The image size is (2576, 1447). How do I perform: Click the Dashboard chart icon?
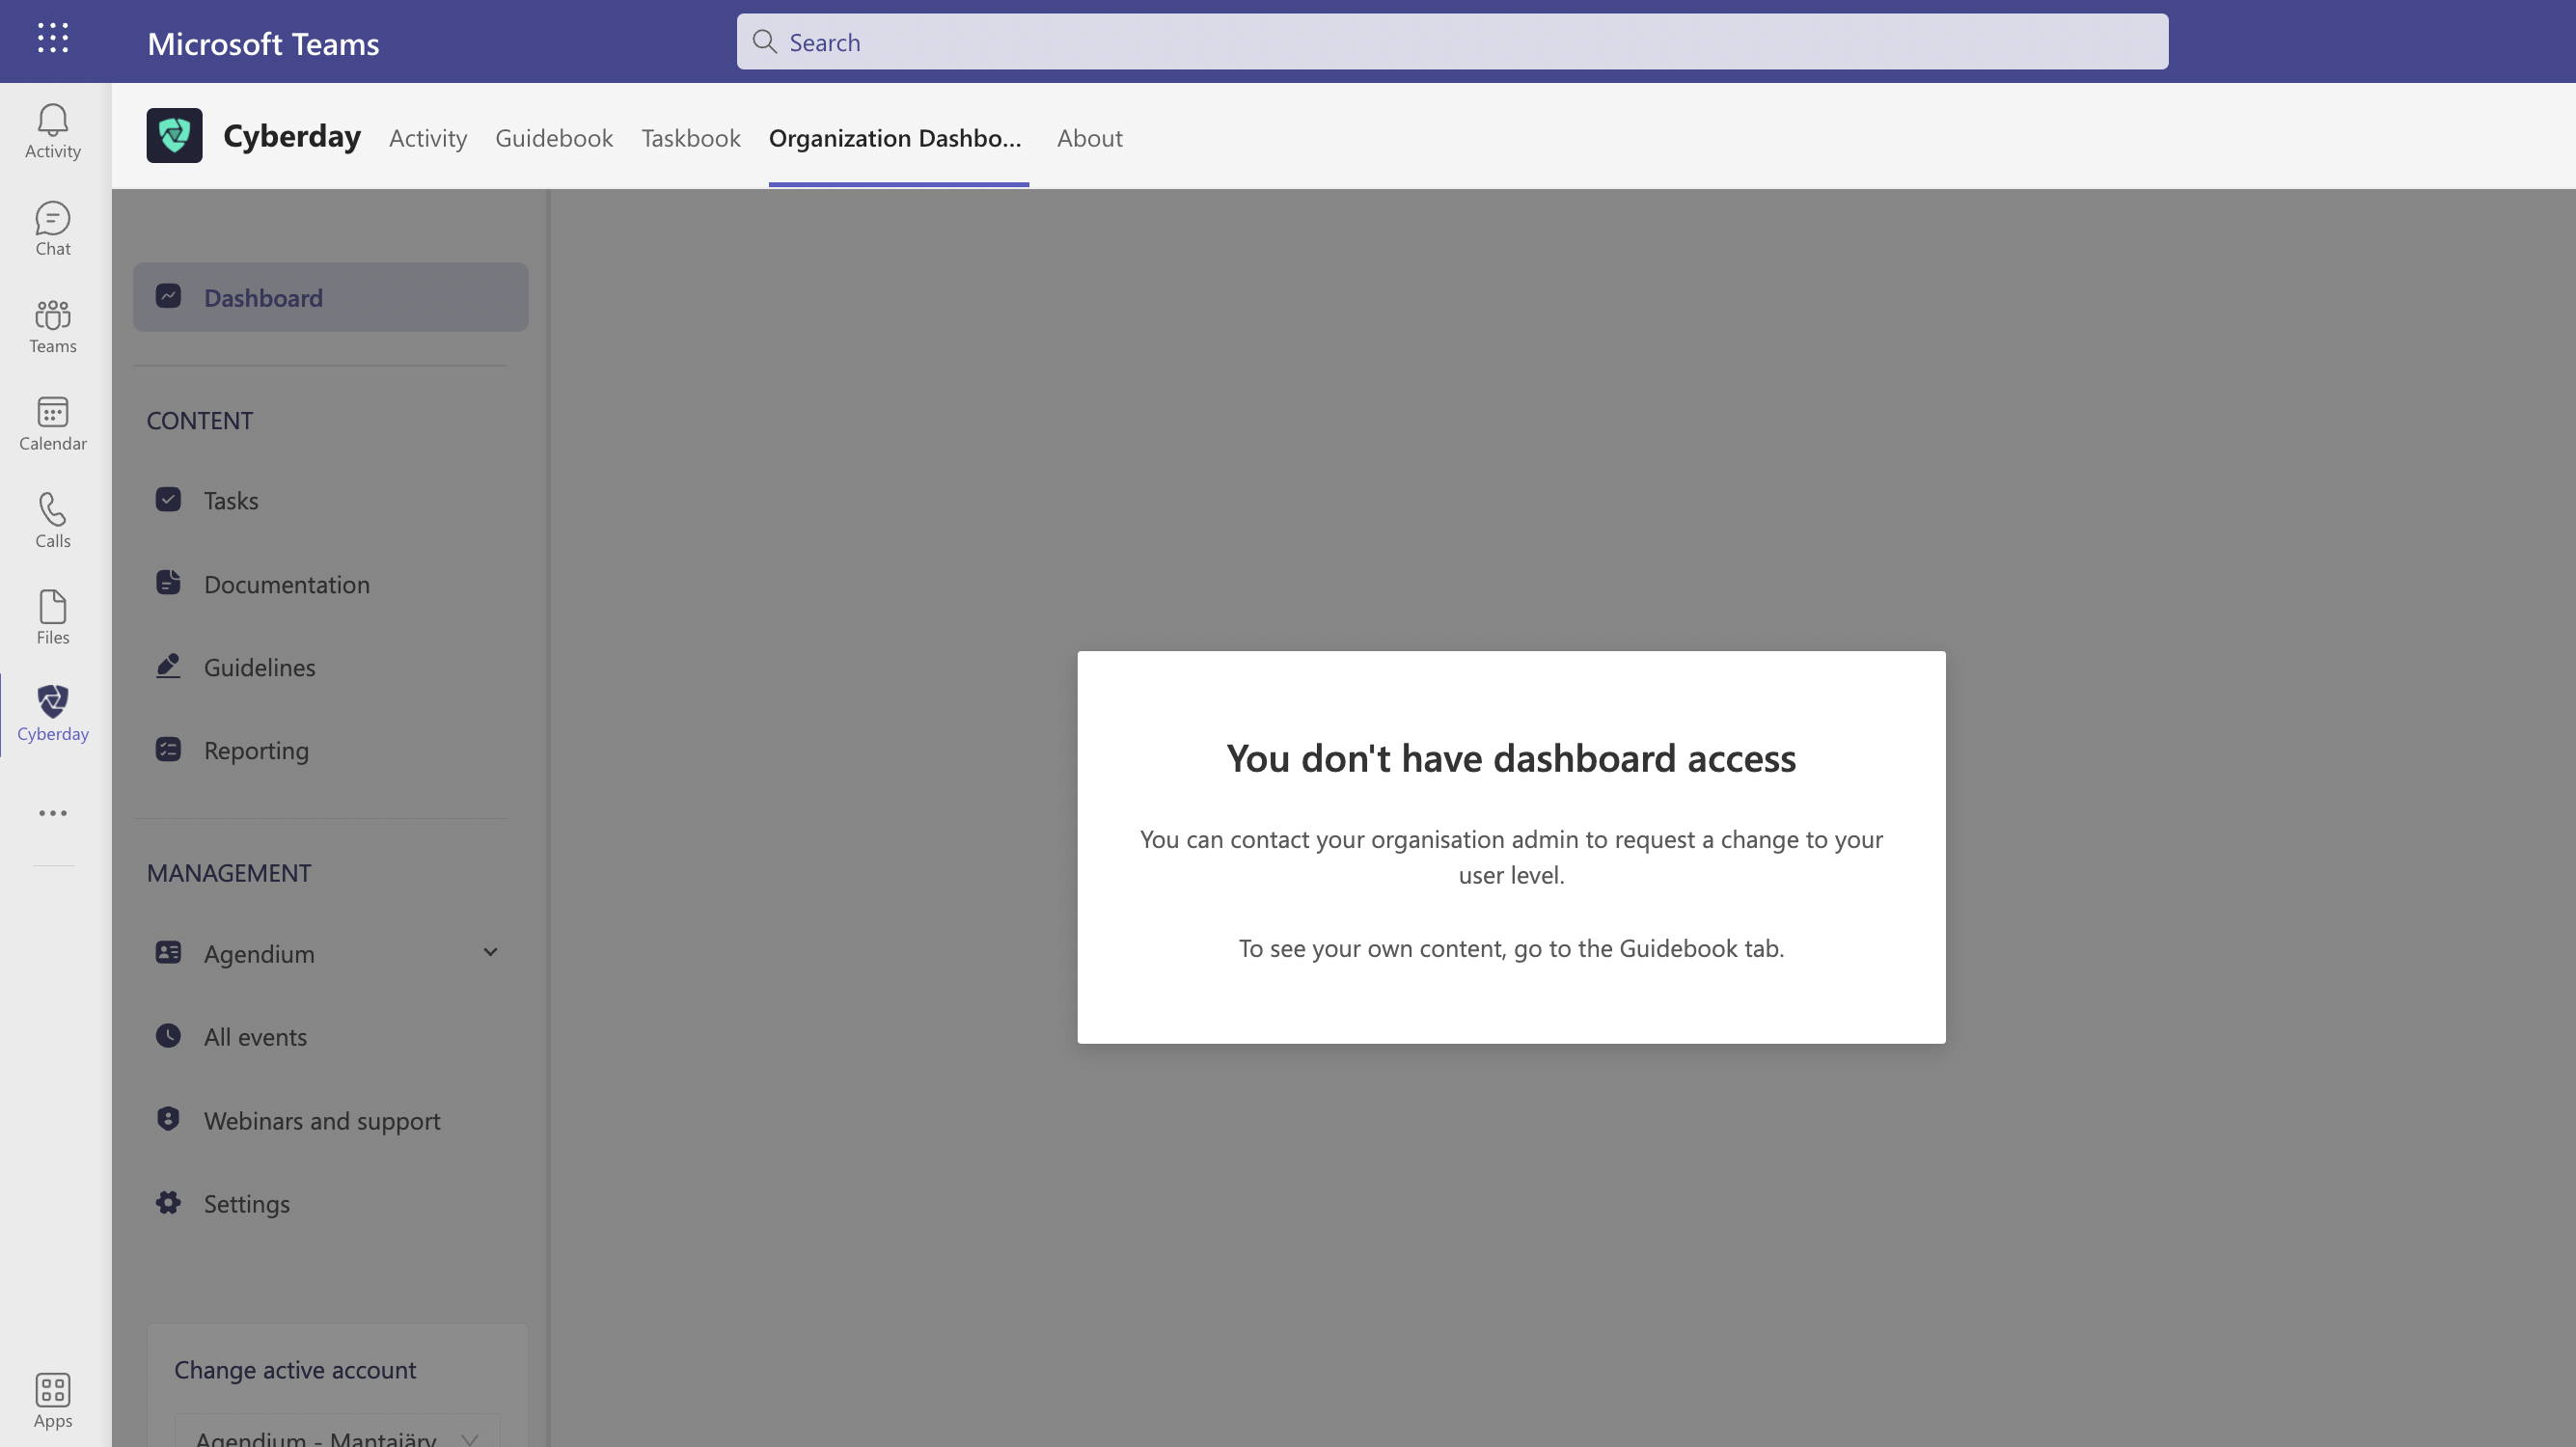tap(168, 297)
